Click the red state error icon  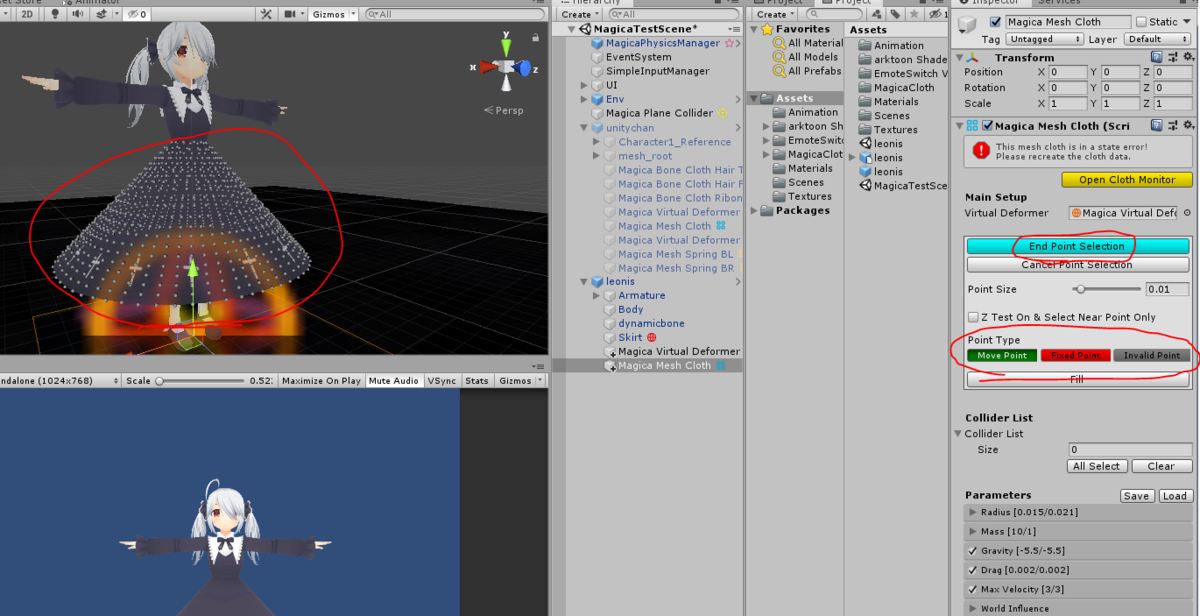982,151
